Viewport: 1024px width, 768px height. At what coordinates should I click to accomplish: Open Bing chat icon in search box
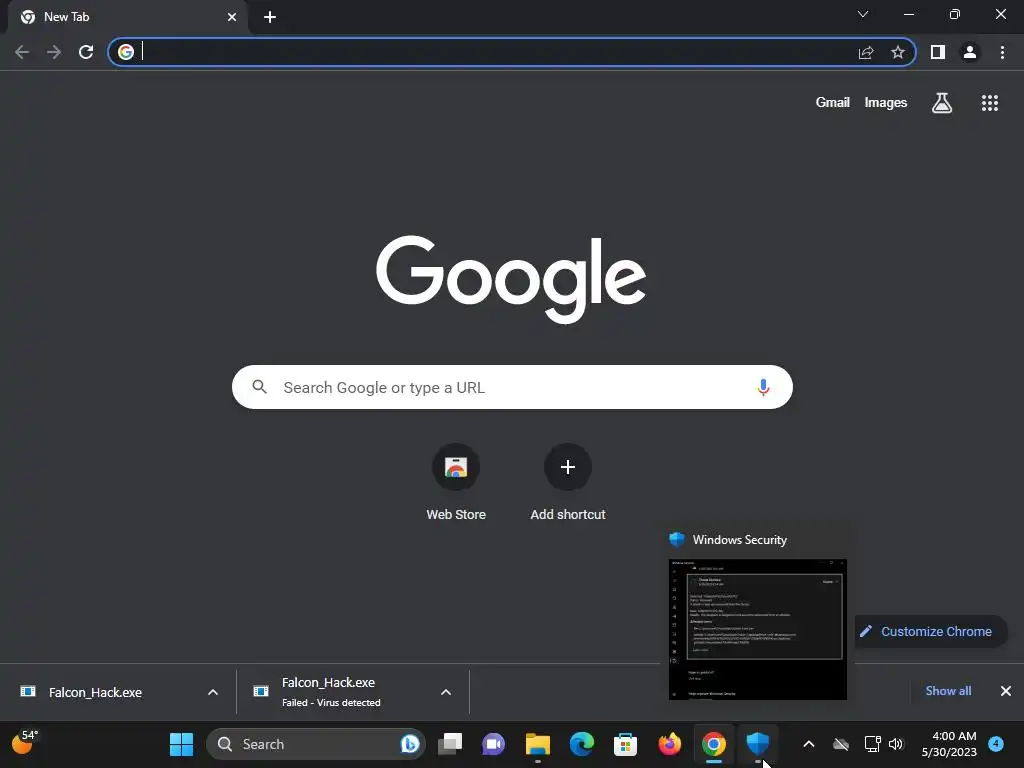pyautogui.click(x=409, y=744)
